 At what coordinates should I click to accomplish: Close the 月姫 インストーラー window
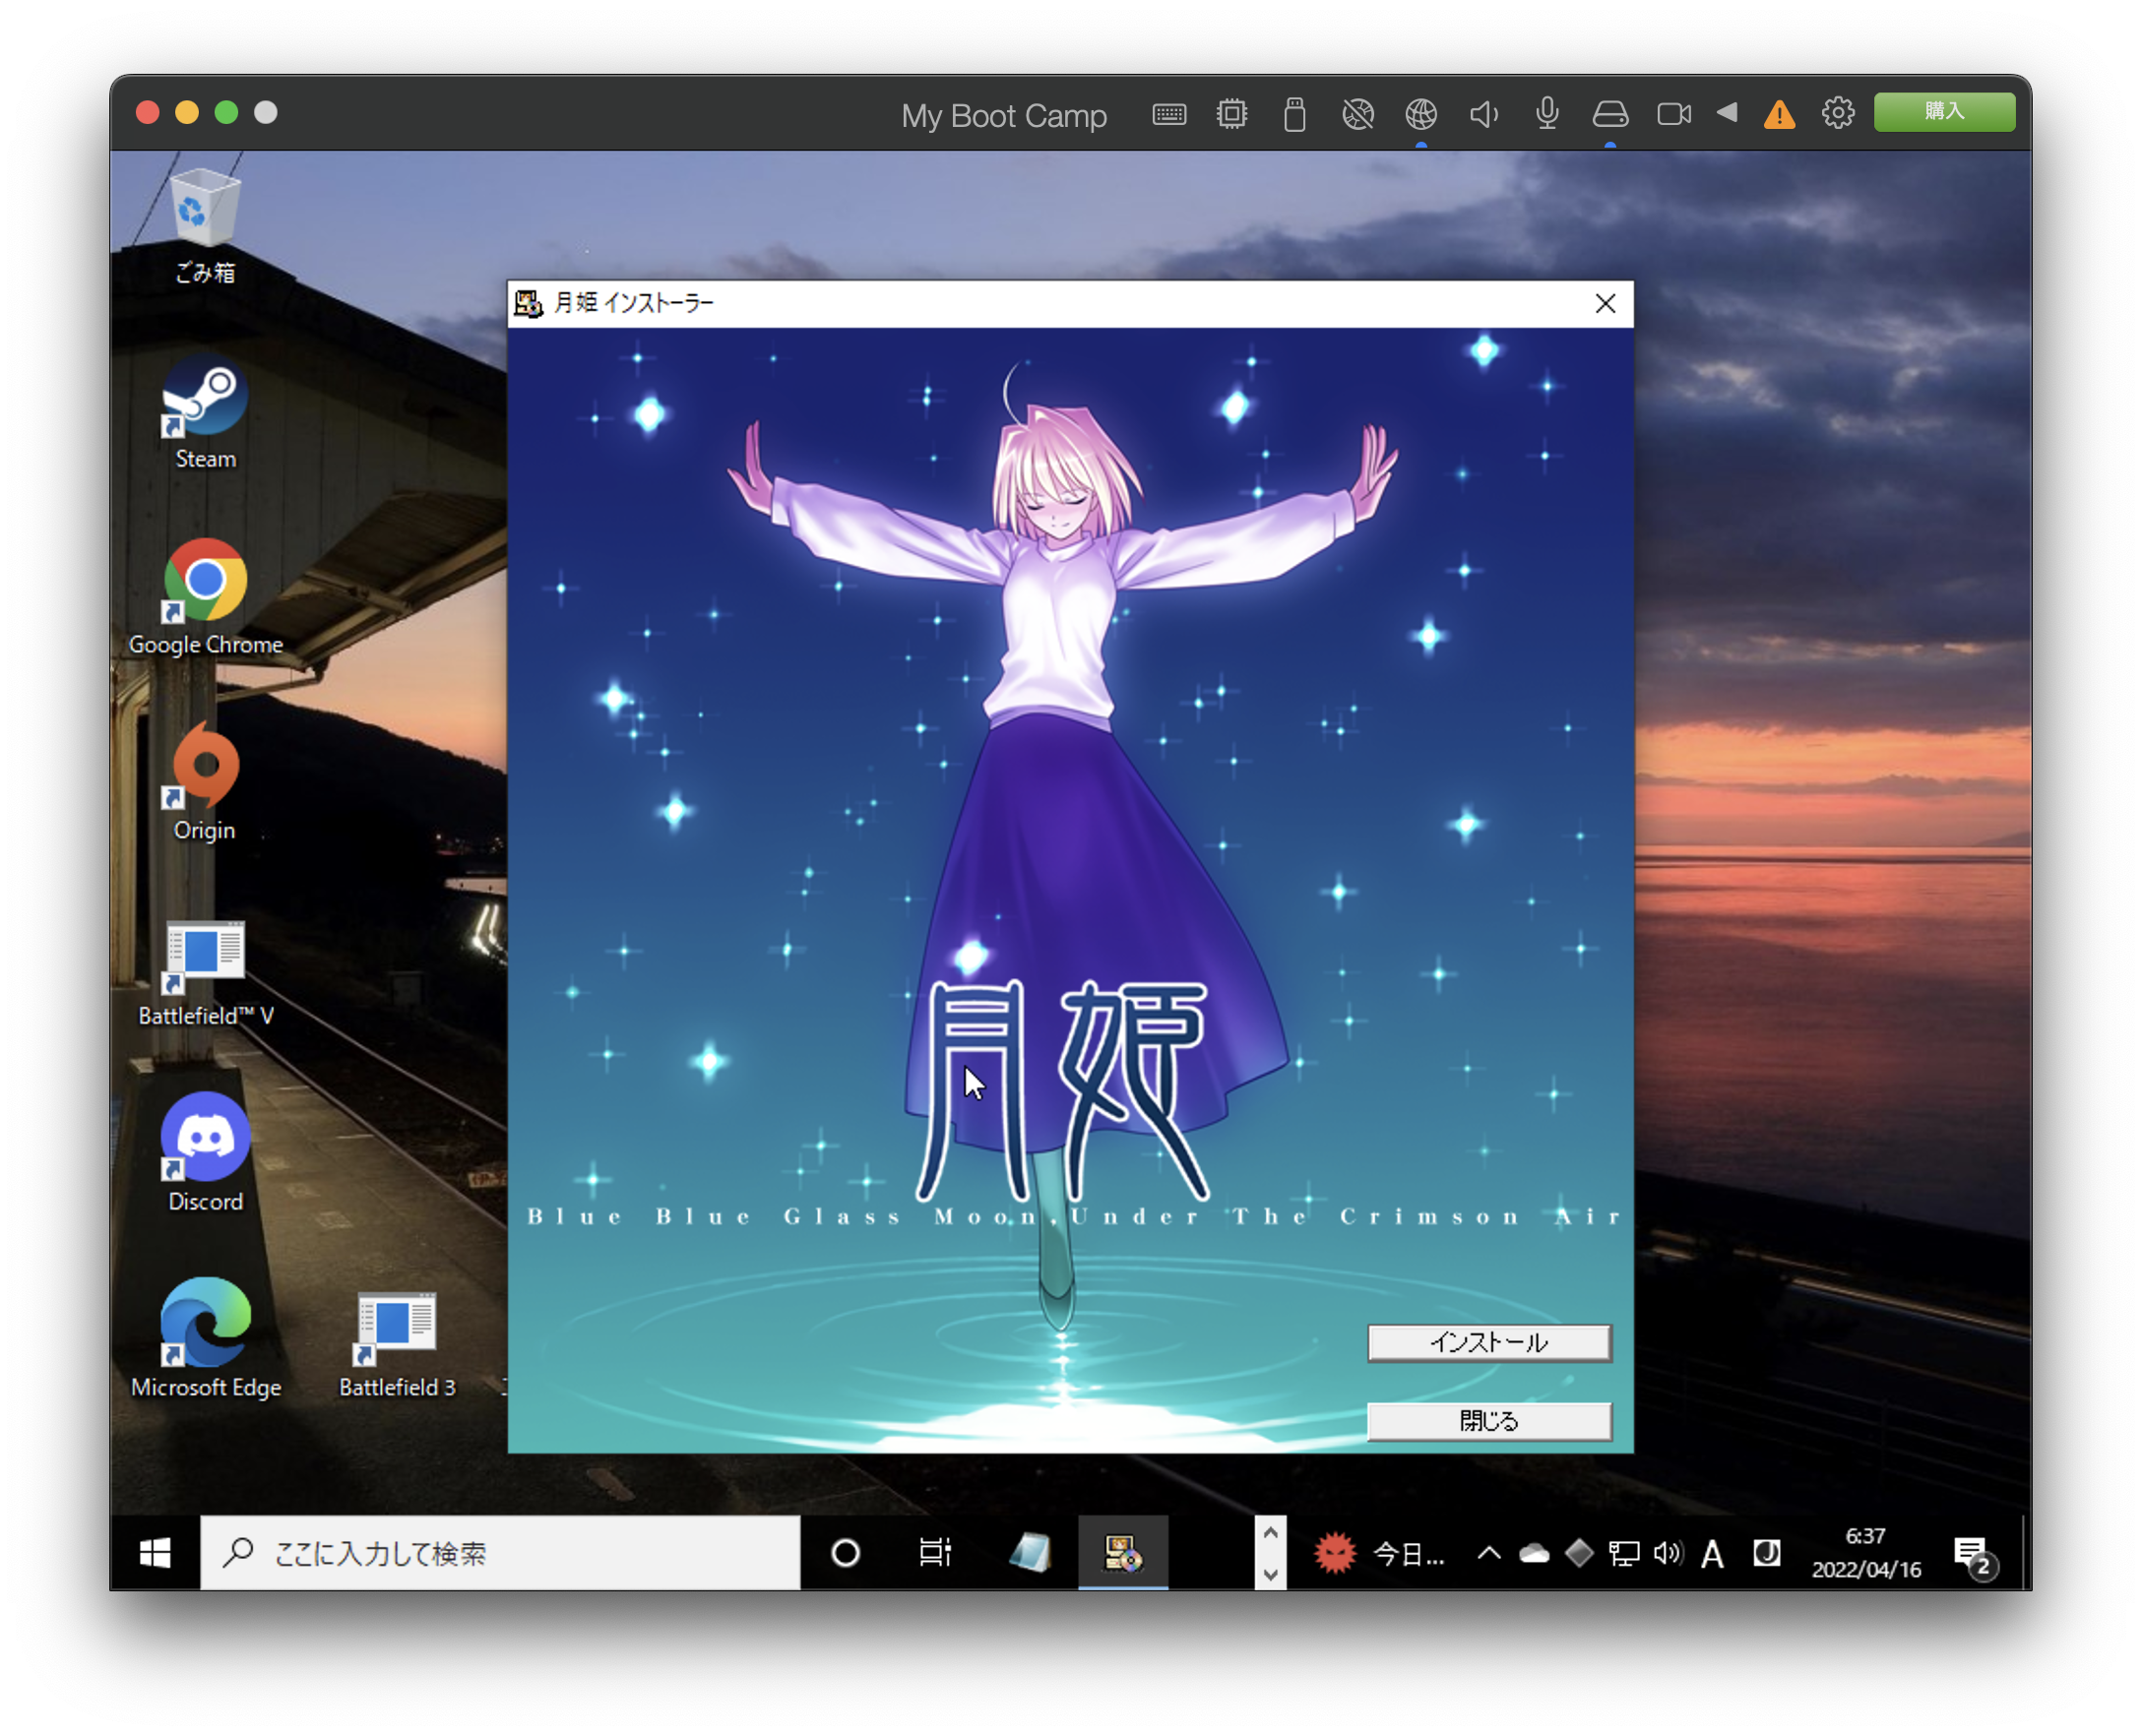pyautogui.click(x=1604, y=303)
